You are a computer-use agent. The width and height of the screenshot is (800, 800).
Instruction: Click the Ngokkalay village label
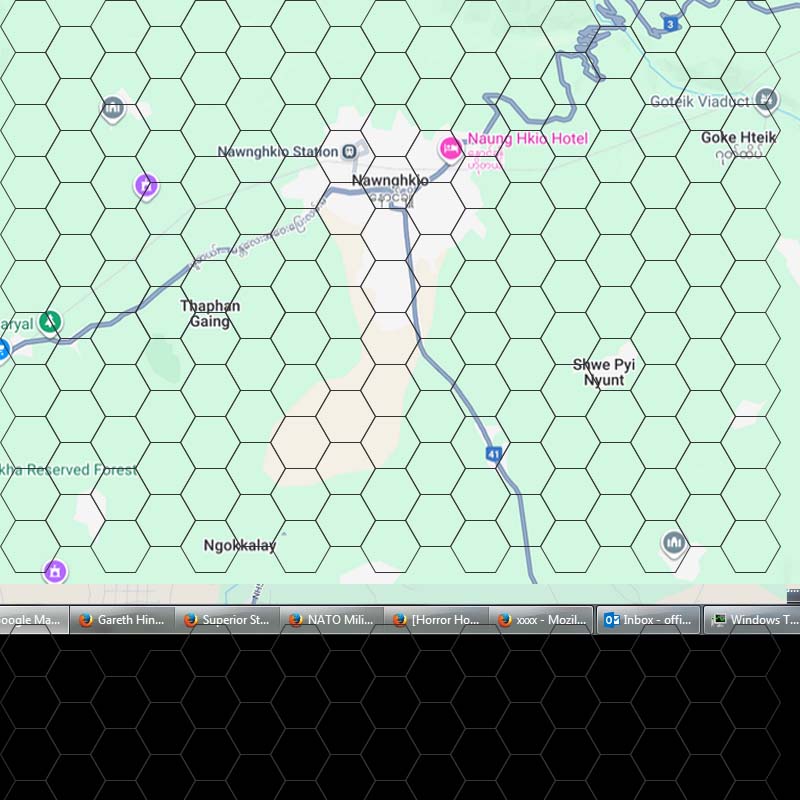click(240, 545)
